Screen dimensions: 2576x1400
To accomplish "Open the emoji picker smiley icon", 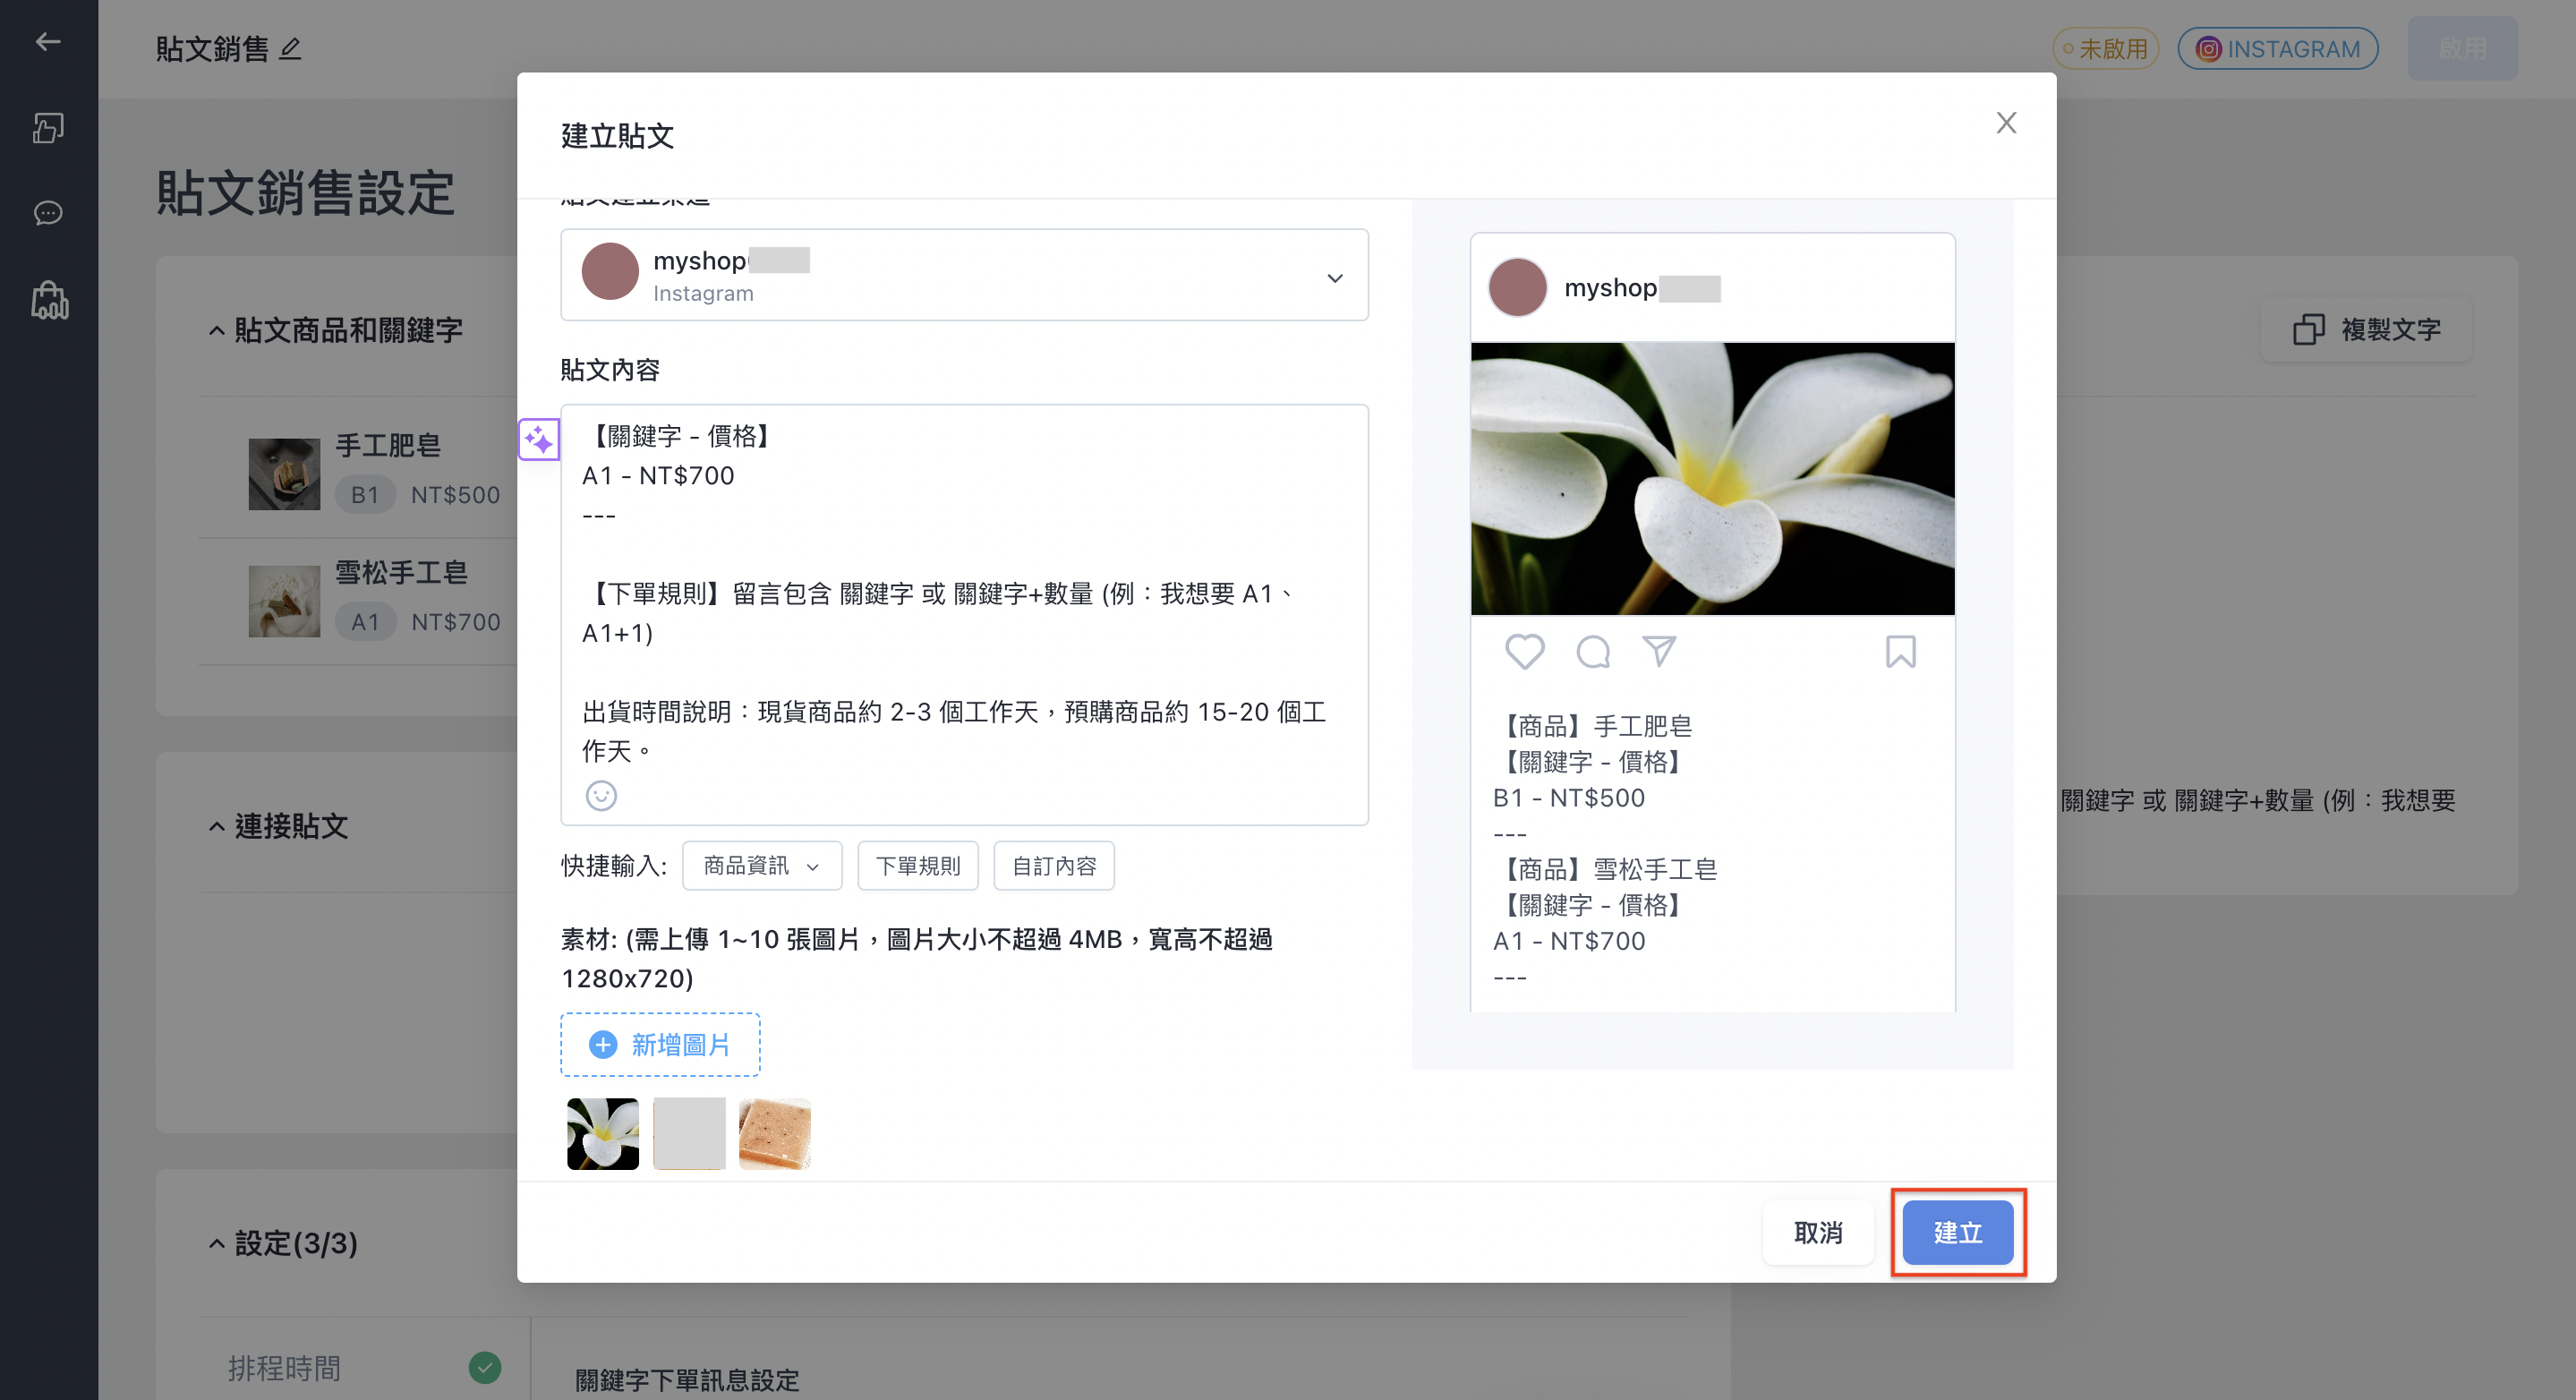I will [601, 795].
